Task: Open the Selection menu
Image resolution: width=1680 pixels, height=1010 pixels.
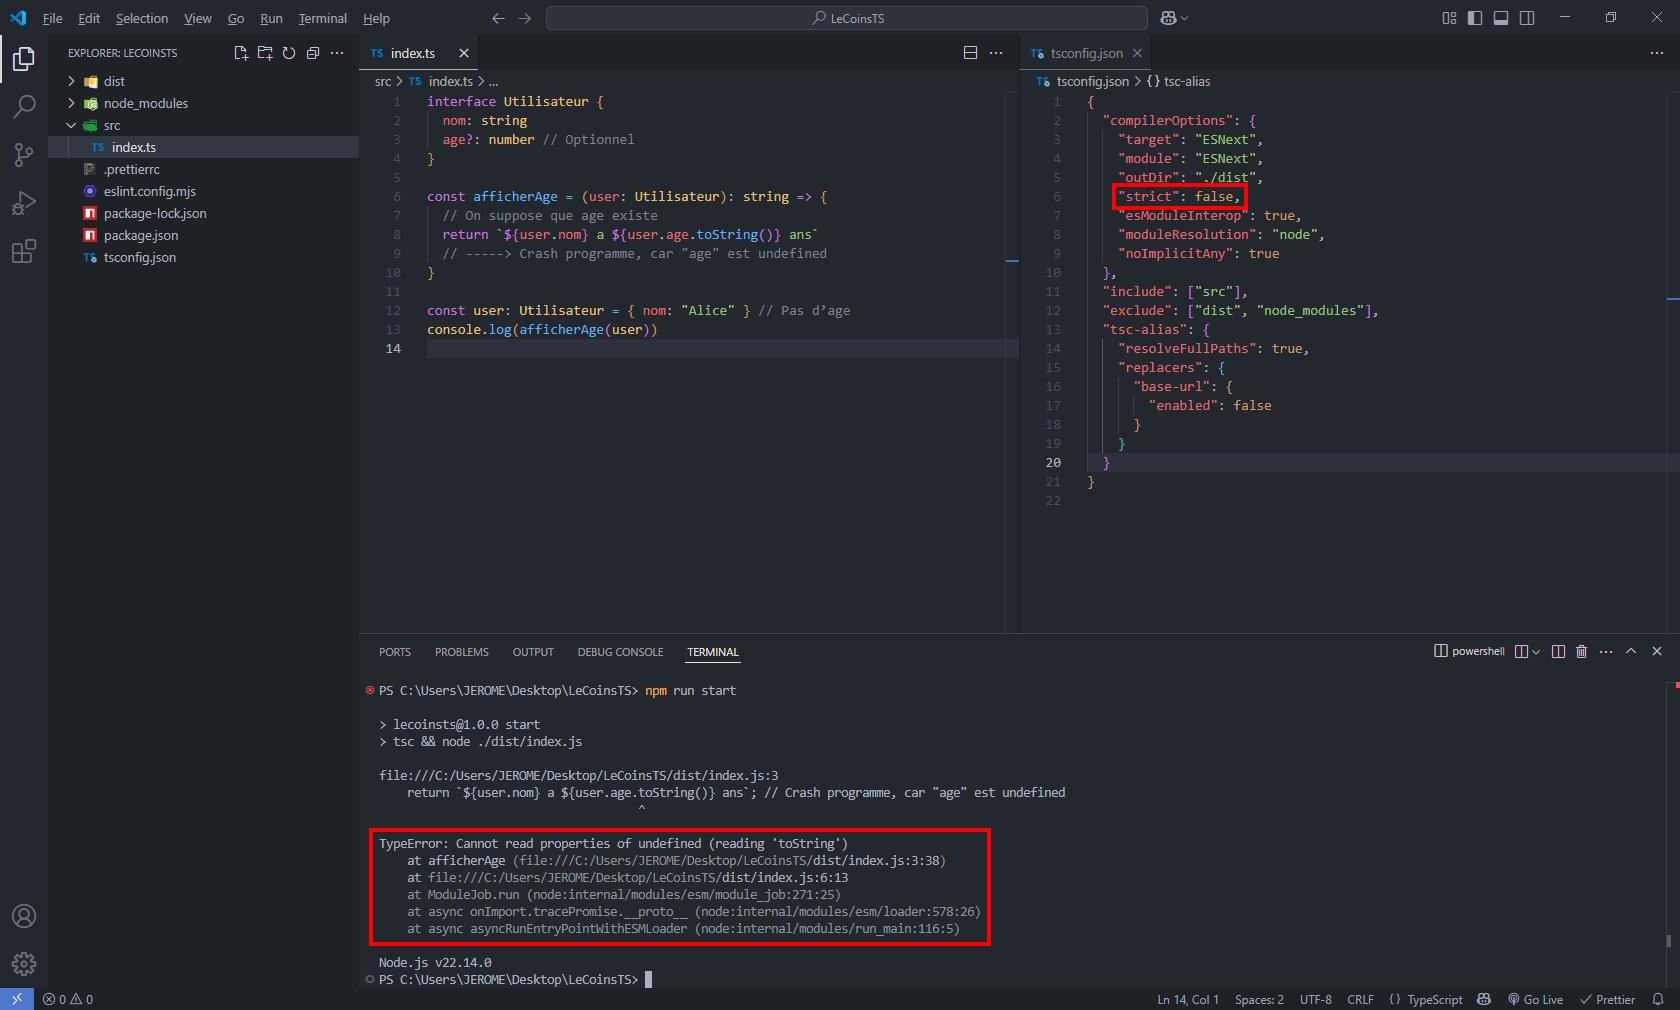Action: [142, 18]
